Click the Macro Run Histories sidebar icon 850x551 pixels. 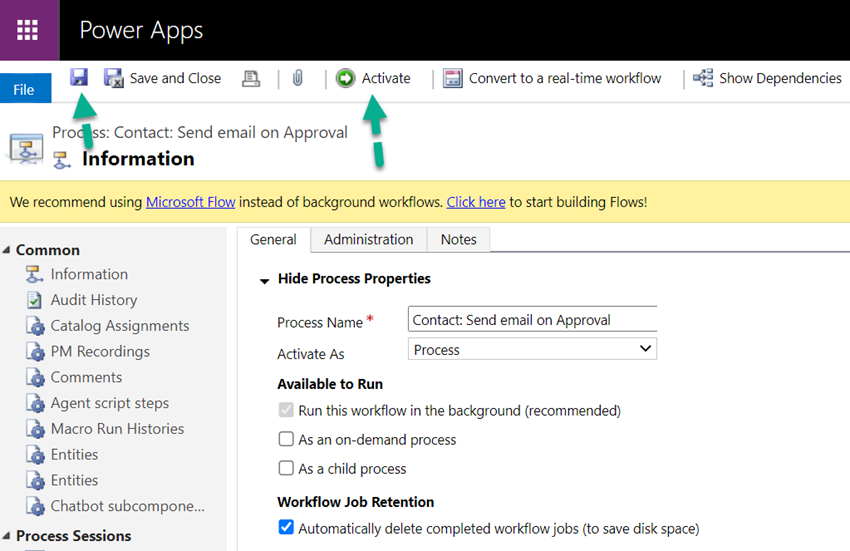(x=35, y=429)
